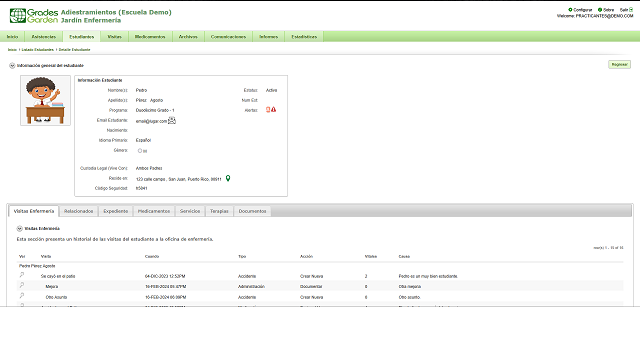Click the red warning triangle alert icon
This screenshot has height=360, width=640.
(273, 110)
